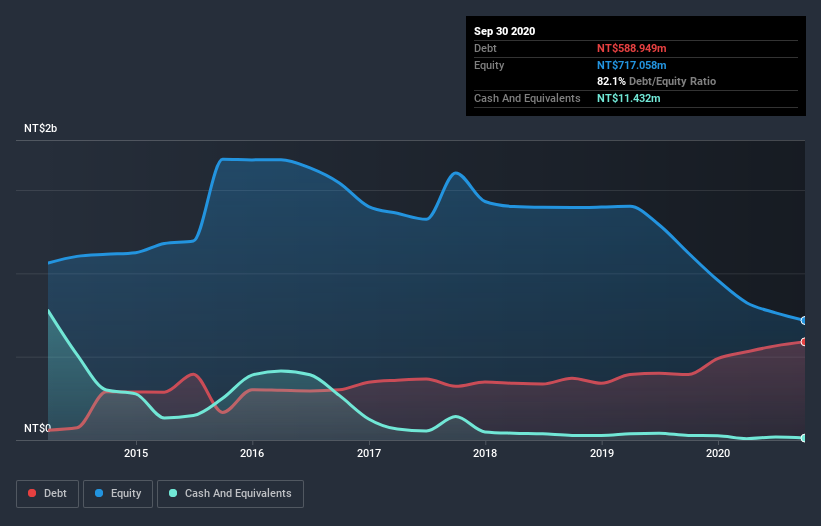The height and width of the screenshot is (526, 821).
Task: Click the teal Cash endpoint marker
Action: 804,438
